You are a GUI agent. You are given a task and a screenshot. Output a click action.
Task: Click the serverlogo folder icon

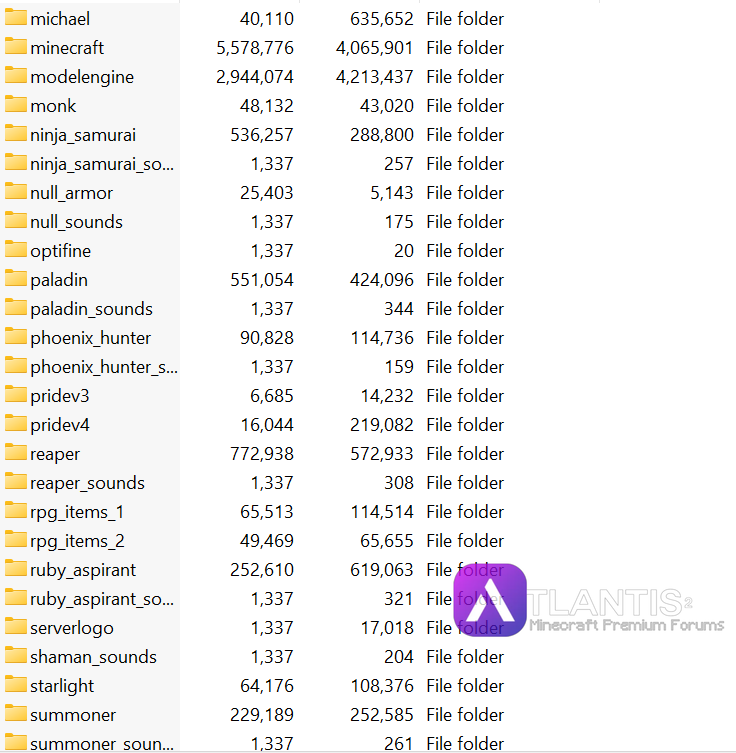tap(16, 627)
